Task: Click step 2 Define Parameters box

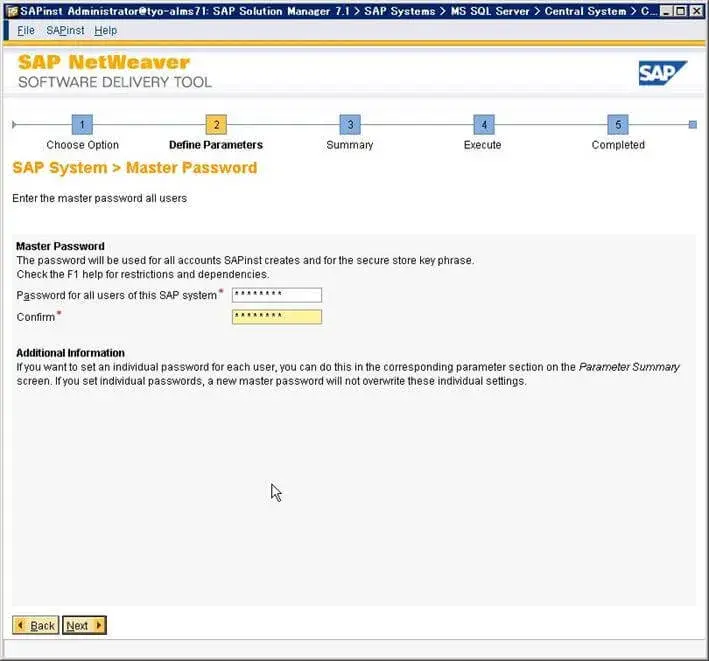Action: [216, 124]
